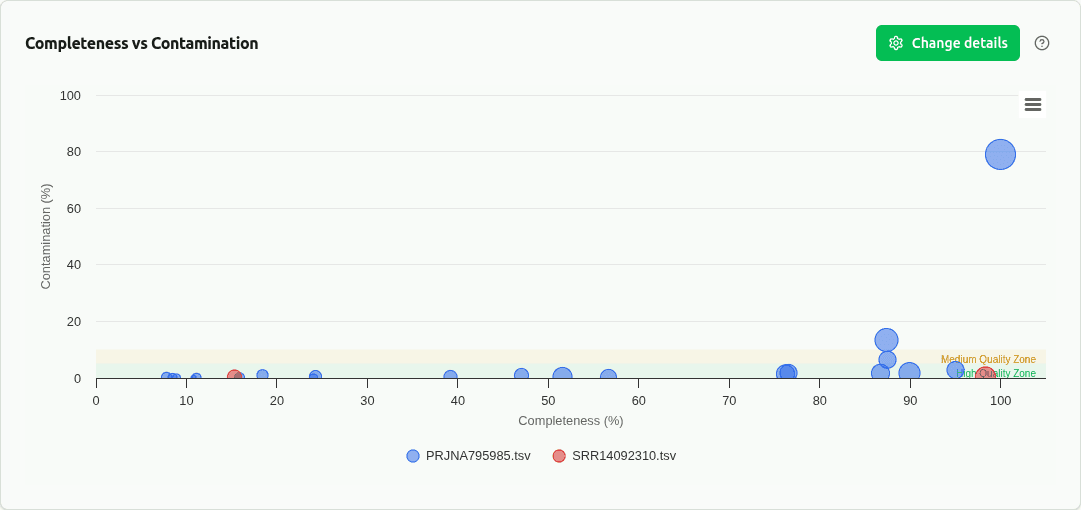Click the Medium Quality Zone label
Screen dimensions: 1081x510
[988, 360]
